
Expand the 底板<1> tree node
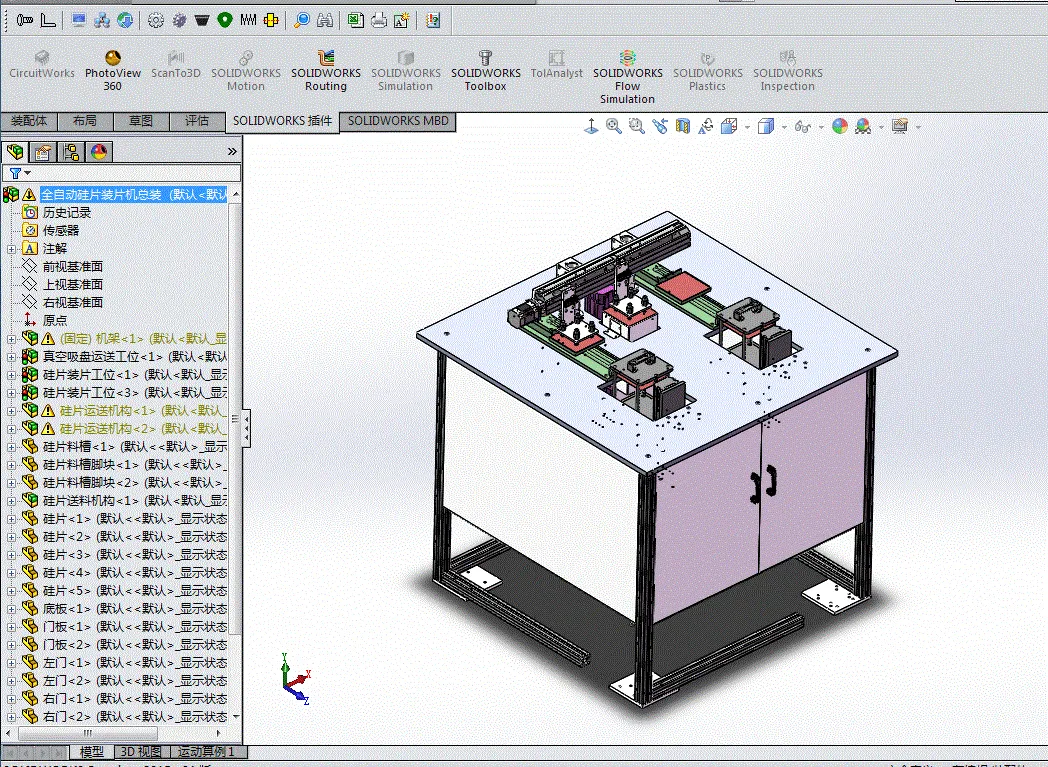click(x=11, y=609)
